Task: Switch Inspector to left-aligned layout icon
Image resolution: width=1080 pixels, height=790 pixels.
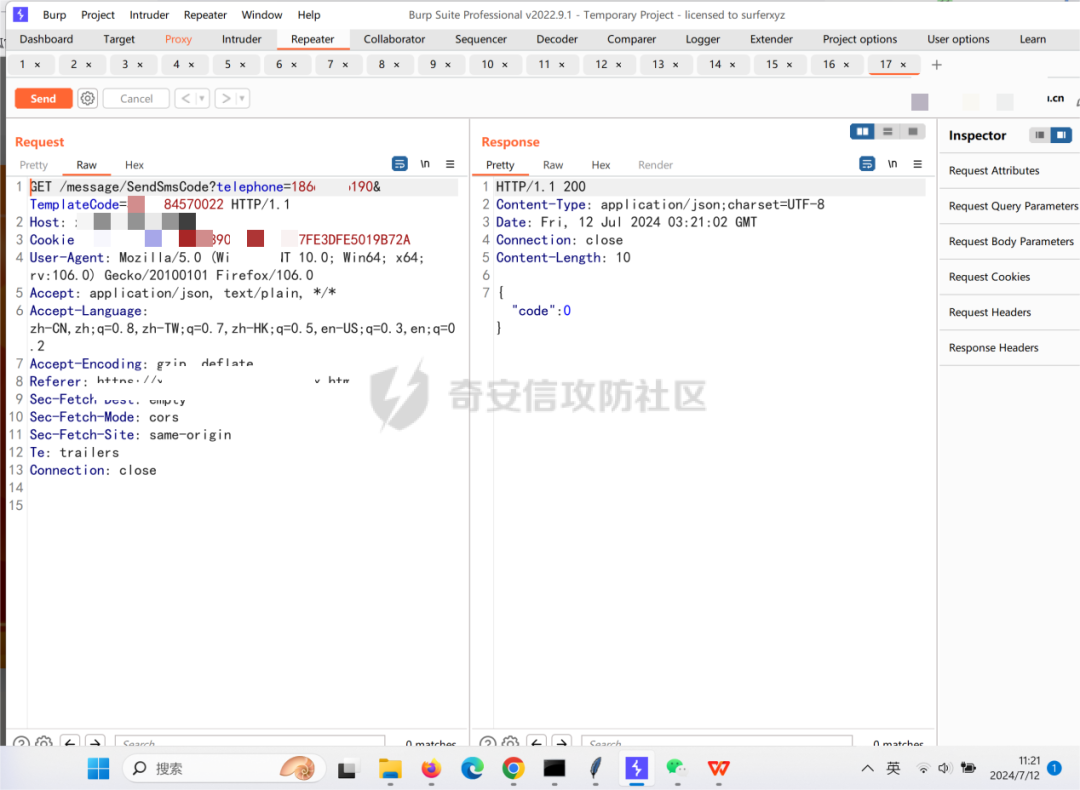Action: (1040, 135)
